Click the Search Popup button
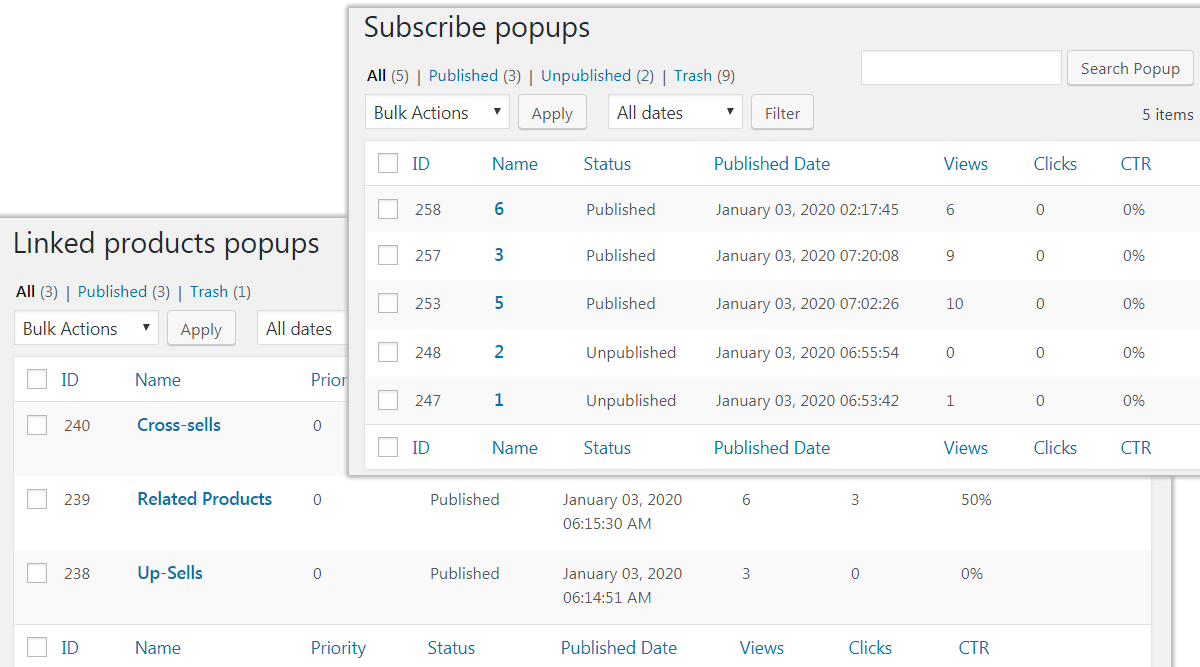This screenshot has height=667, width=1200. pyautogui.click(x=1130, y=69)
